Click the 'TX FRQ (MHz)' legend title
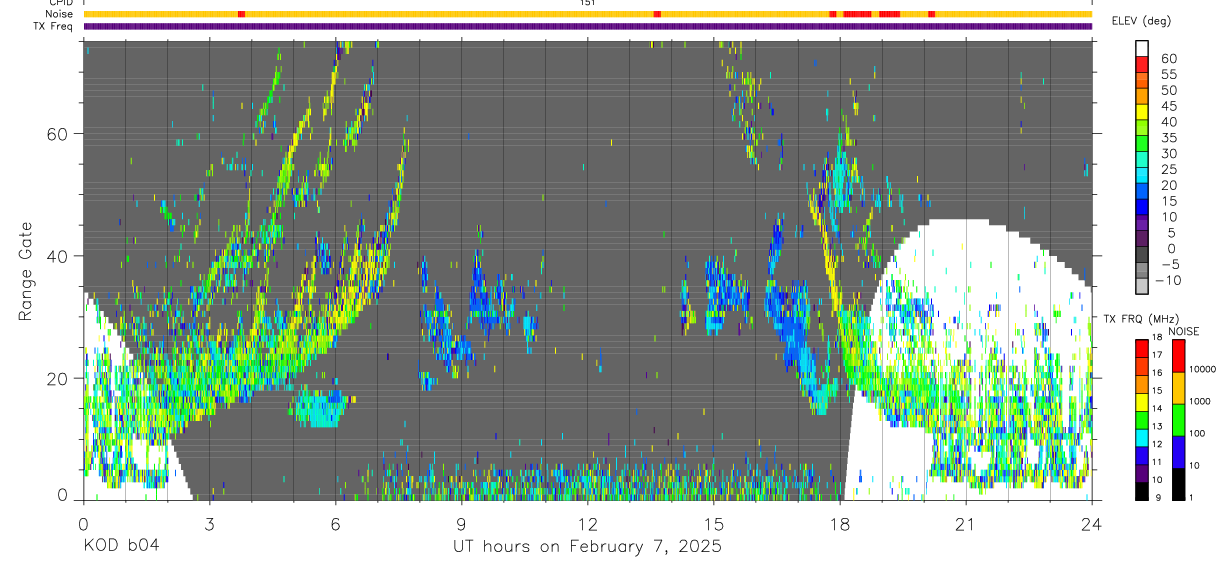Screen dimensions: 1228x567 1141,319
